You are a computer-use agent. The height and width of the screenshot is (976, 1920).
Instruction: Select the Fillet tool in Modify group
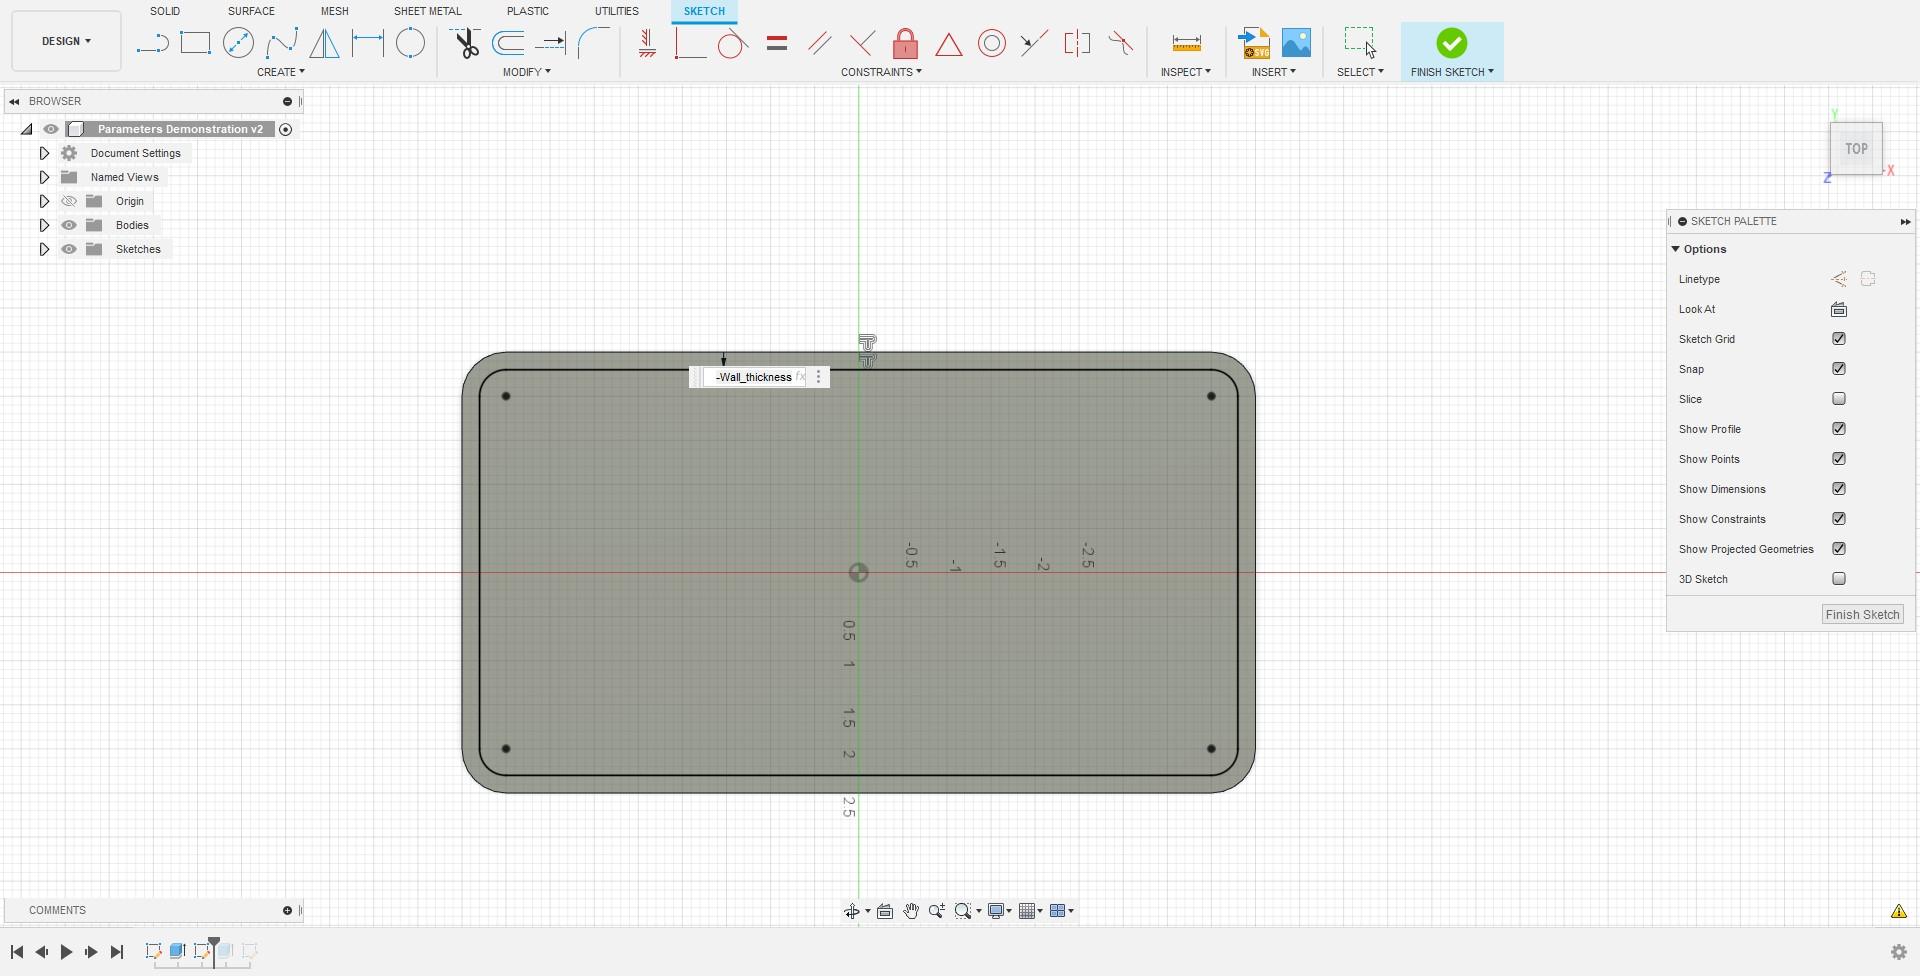[x=594, y=43]
